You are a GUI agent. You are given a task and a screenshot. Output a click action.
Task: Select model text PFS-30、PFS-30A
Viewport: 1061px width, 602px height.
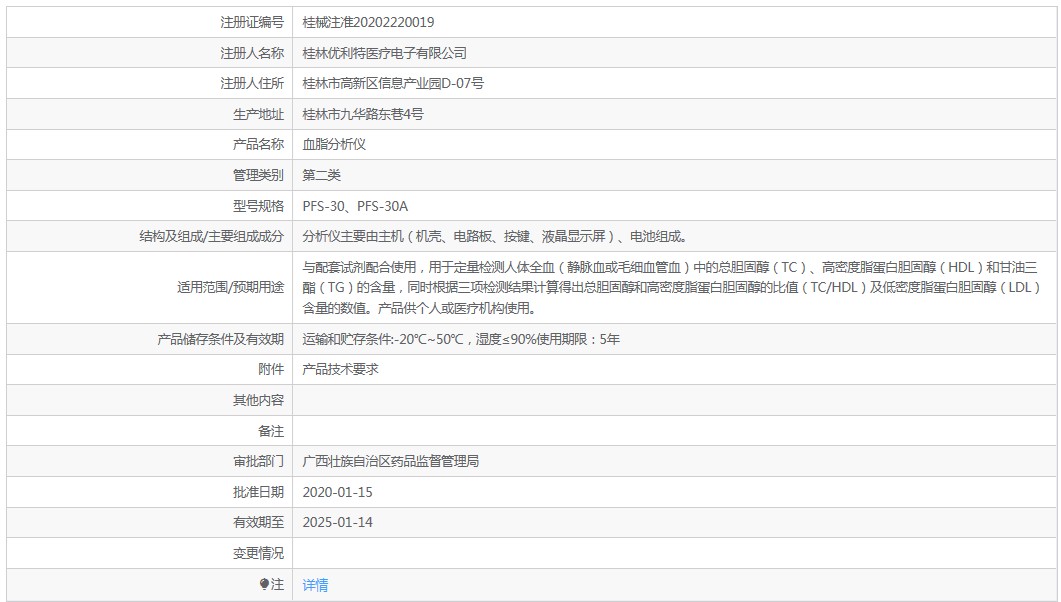(x=355, y=206)
